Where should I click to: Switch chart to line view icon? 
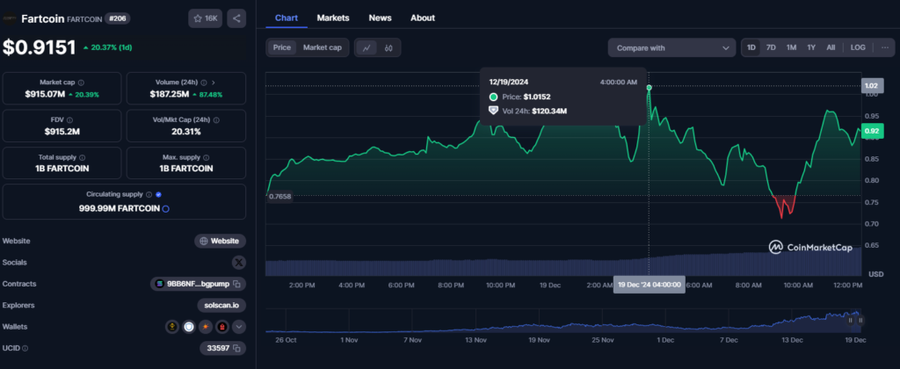point(366,48)
